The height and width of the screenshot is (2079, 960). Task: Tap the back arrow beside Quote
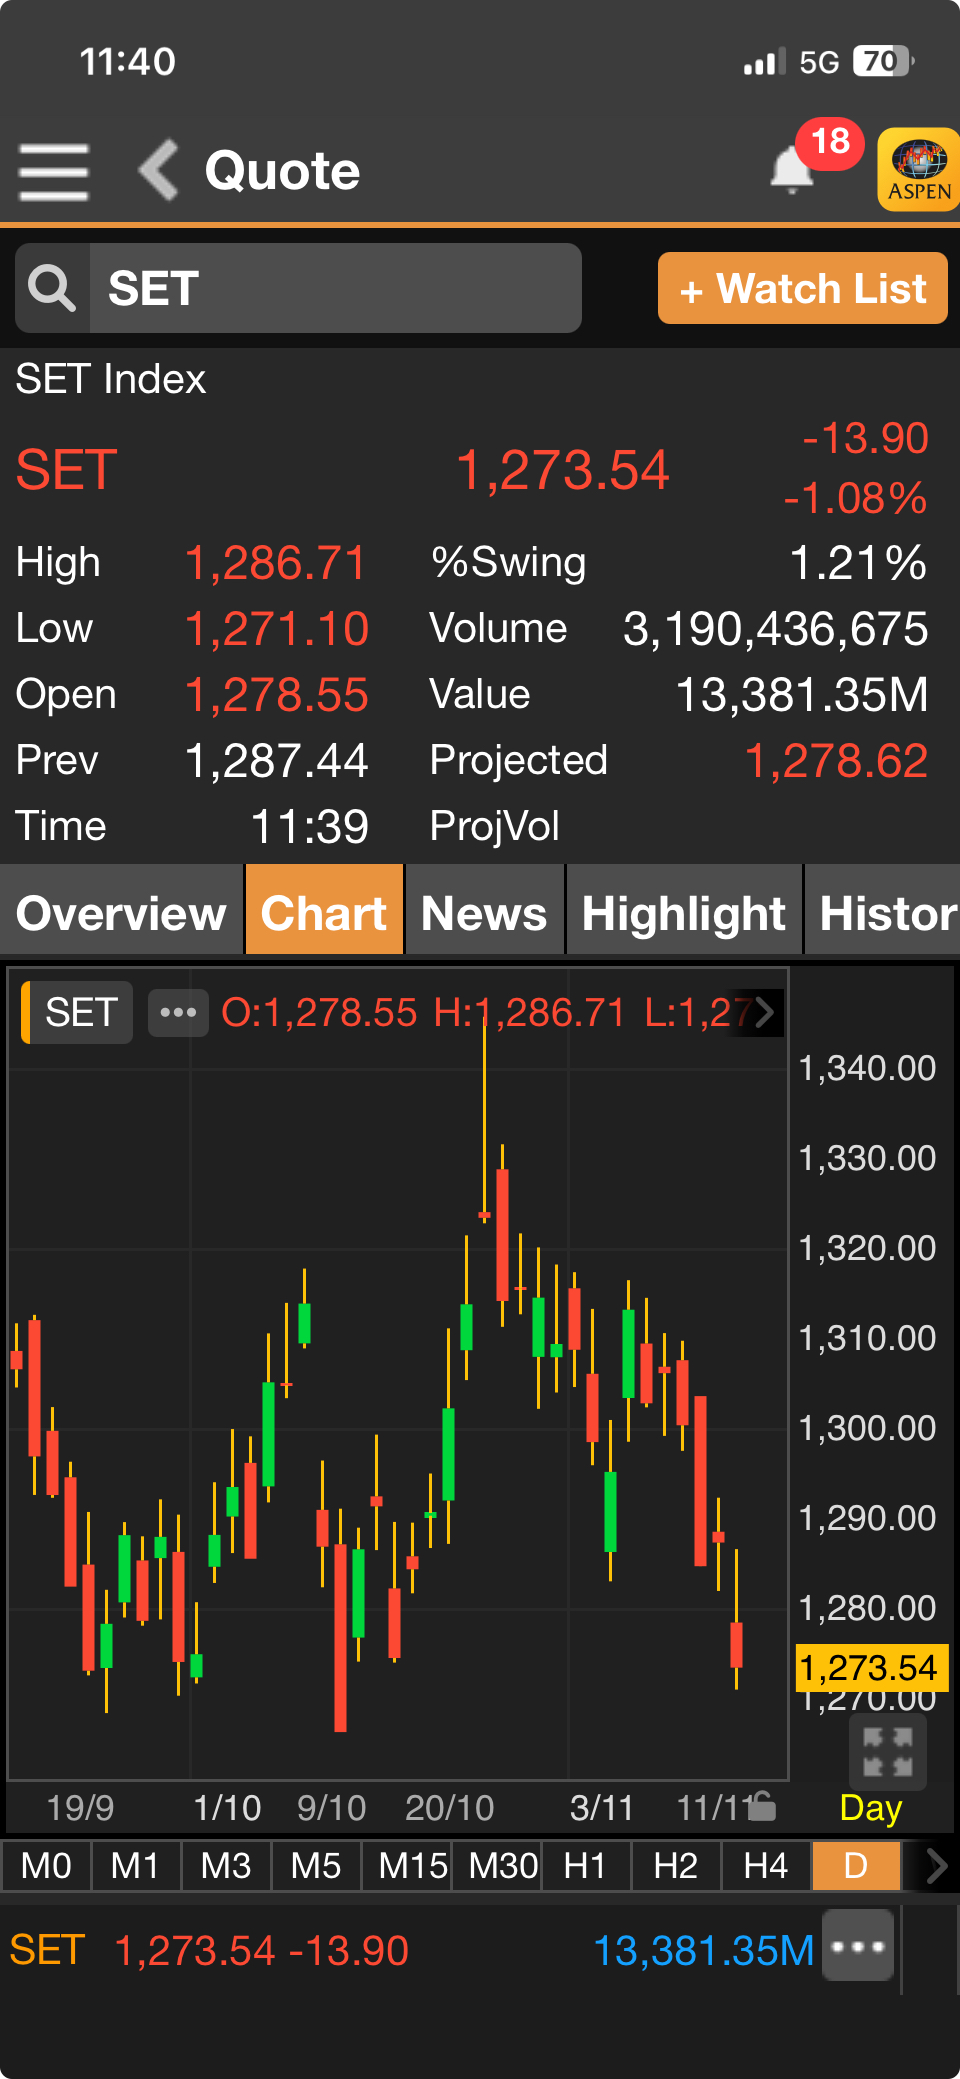click(x=158, y=170)
